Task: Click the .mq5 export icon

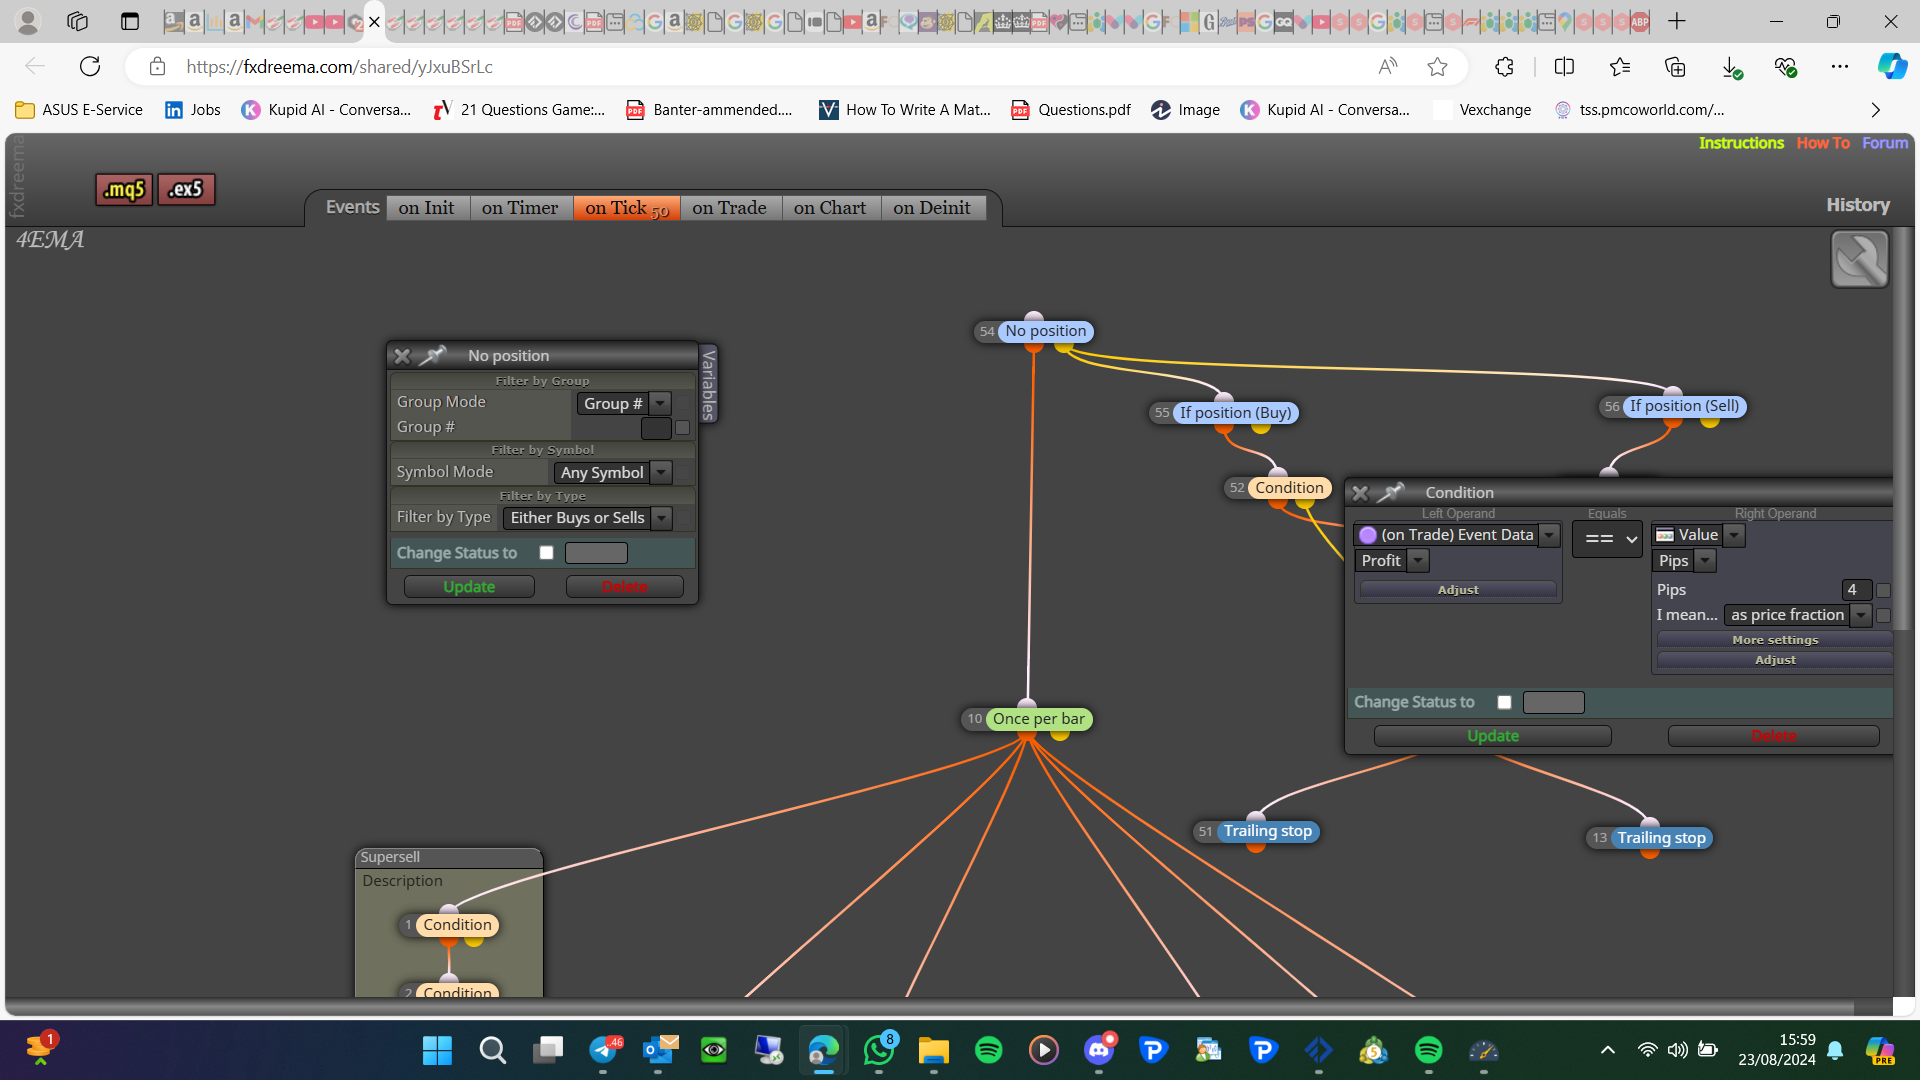Action: click(124, 189)
